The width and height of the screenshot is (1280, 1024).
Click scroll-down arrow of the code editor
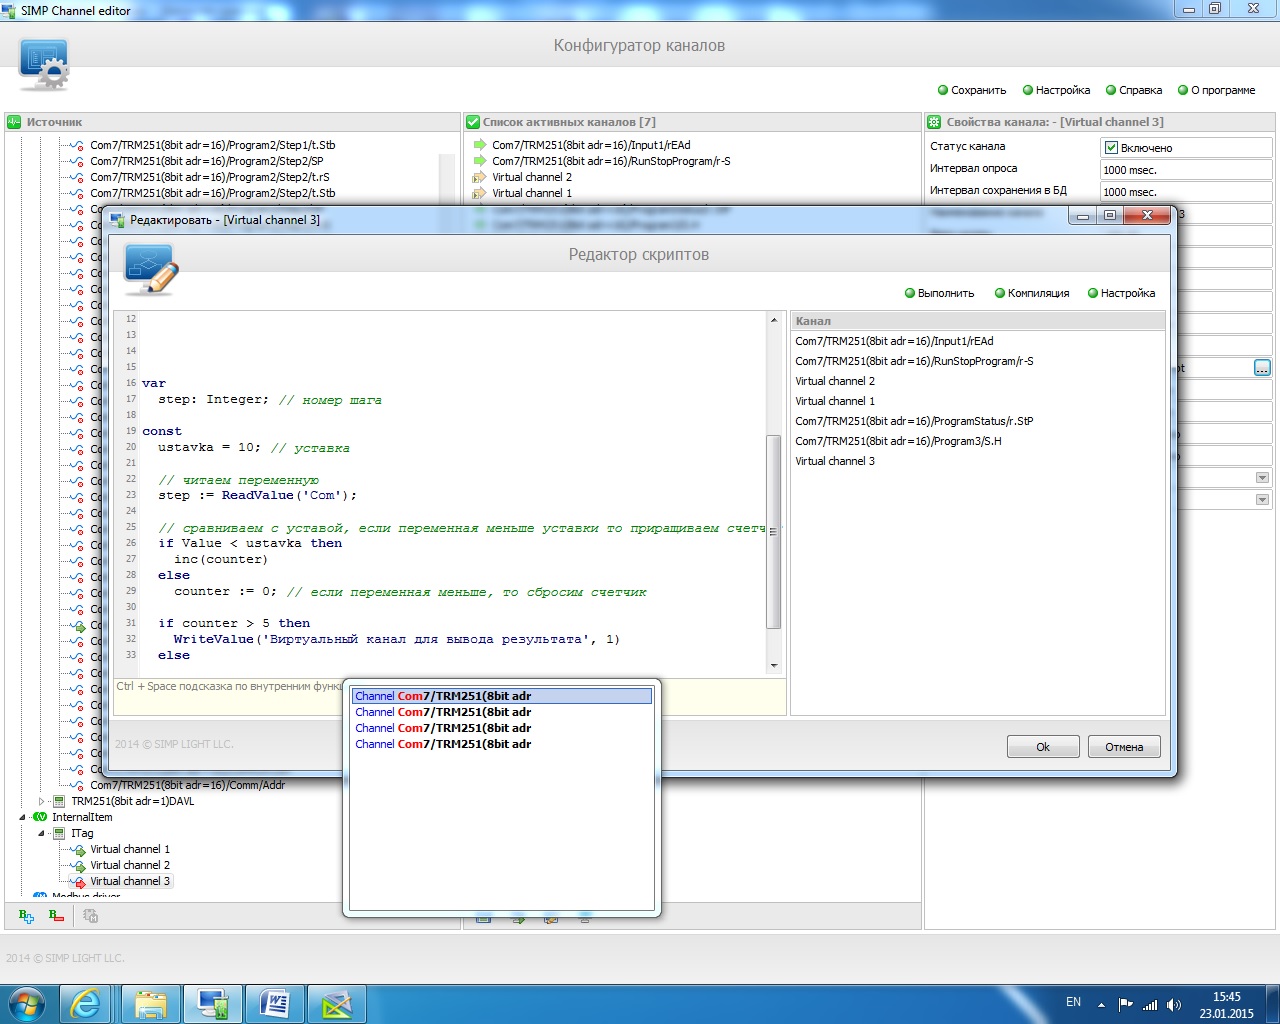pyautogui.click(x=773, y=666)
